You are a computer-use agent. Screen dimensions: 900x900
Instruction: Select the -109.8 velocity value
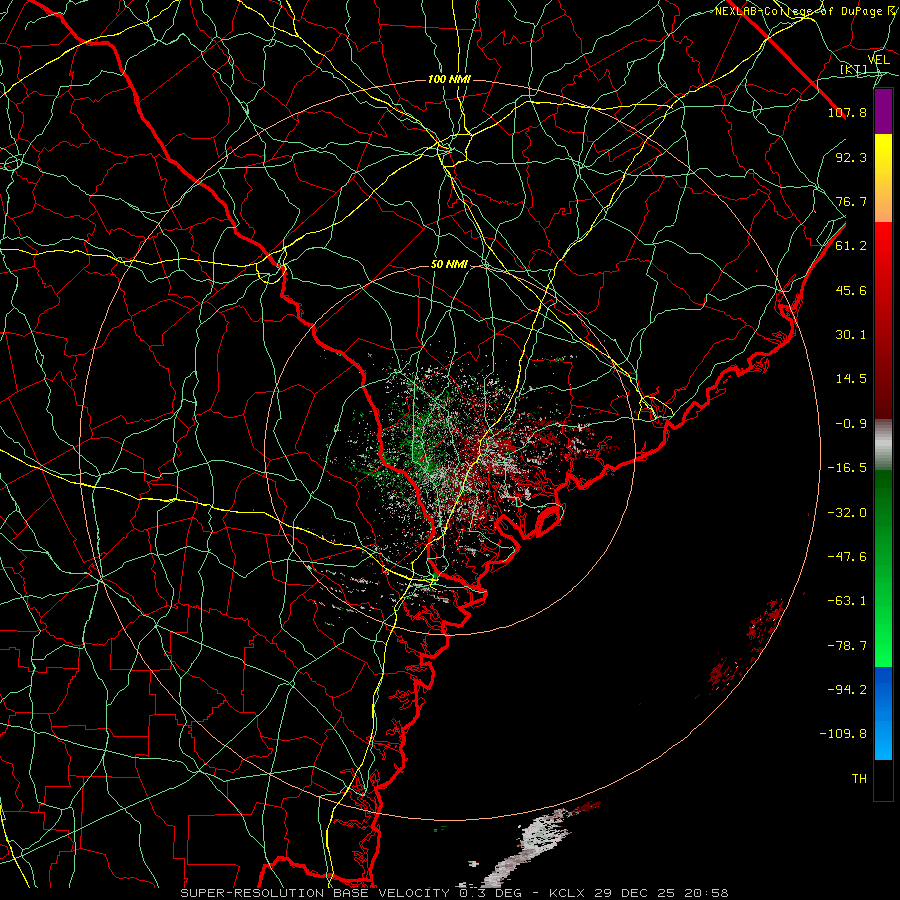coord(843,734)
